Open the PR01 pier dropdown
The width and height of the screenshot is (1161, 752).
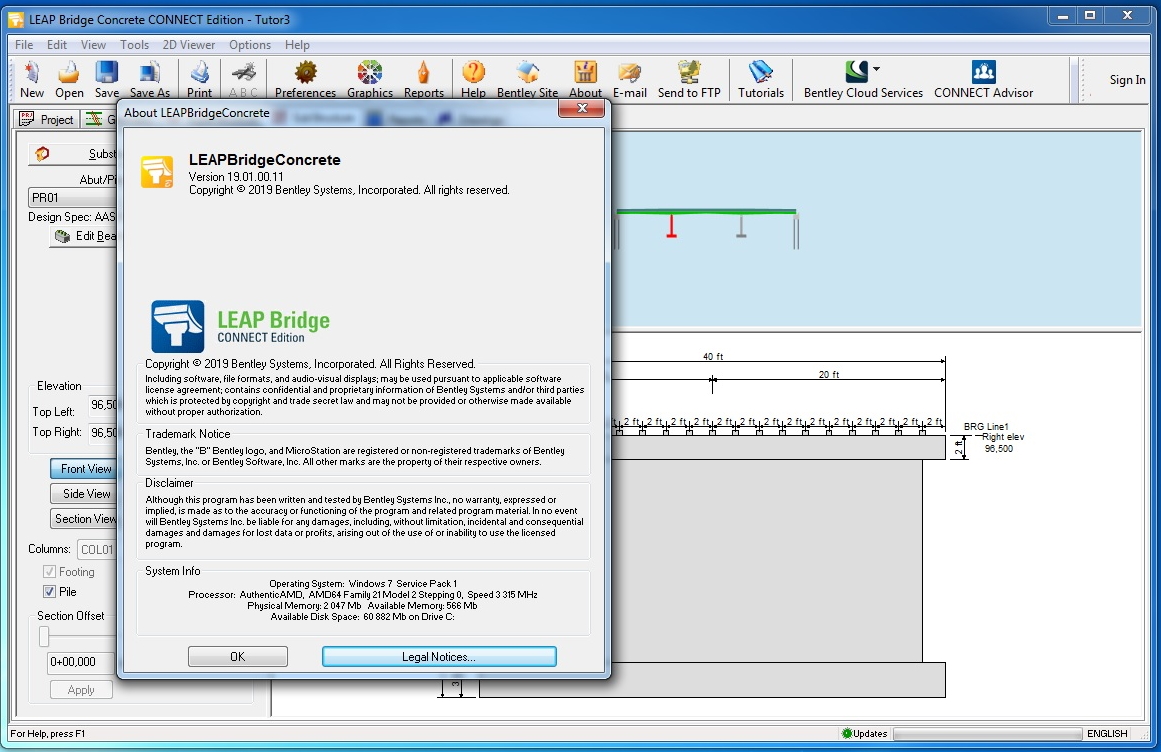73,198
